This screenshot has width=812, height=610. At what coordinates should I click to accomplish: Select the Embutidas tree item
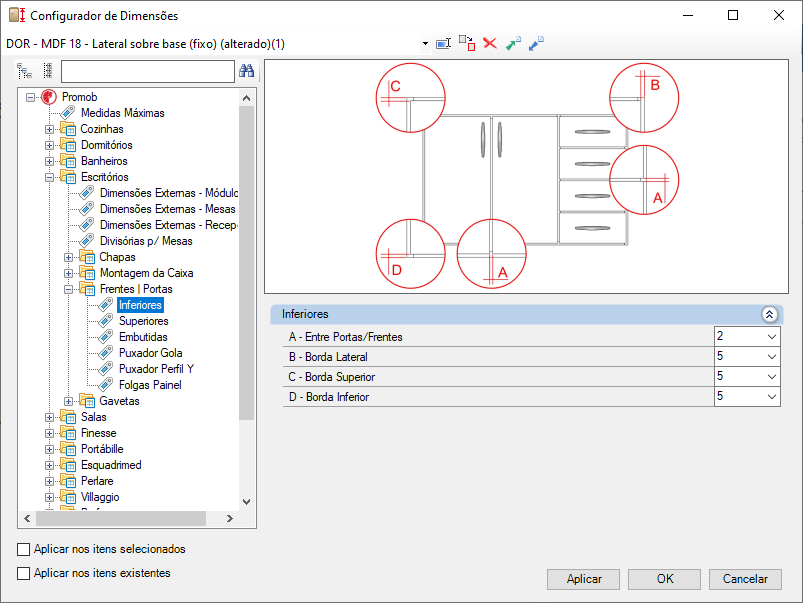(x=143, y=337)
